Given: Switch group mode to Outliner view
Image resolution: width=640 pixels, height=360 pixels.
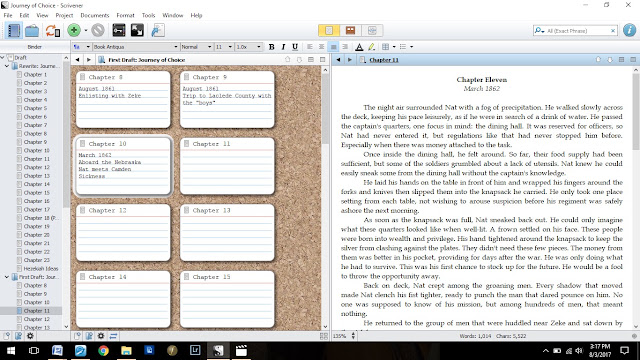Looking at the screenshot, I should tap(372, 31).
